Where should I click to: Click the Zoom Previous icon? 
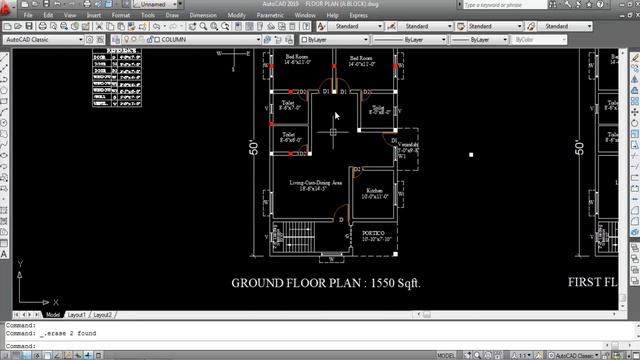(225, 27)
